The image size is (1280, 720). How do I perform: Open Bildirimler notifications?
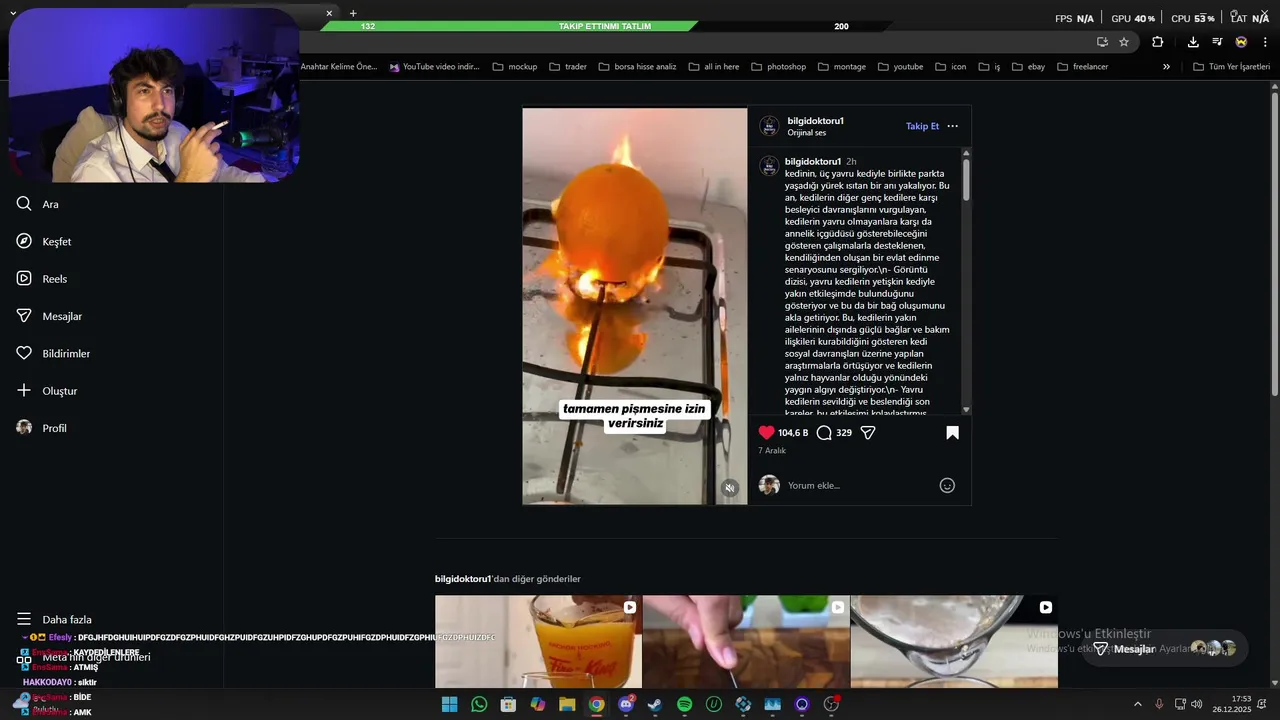53,353
